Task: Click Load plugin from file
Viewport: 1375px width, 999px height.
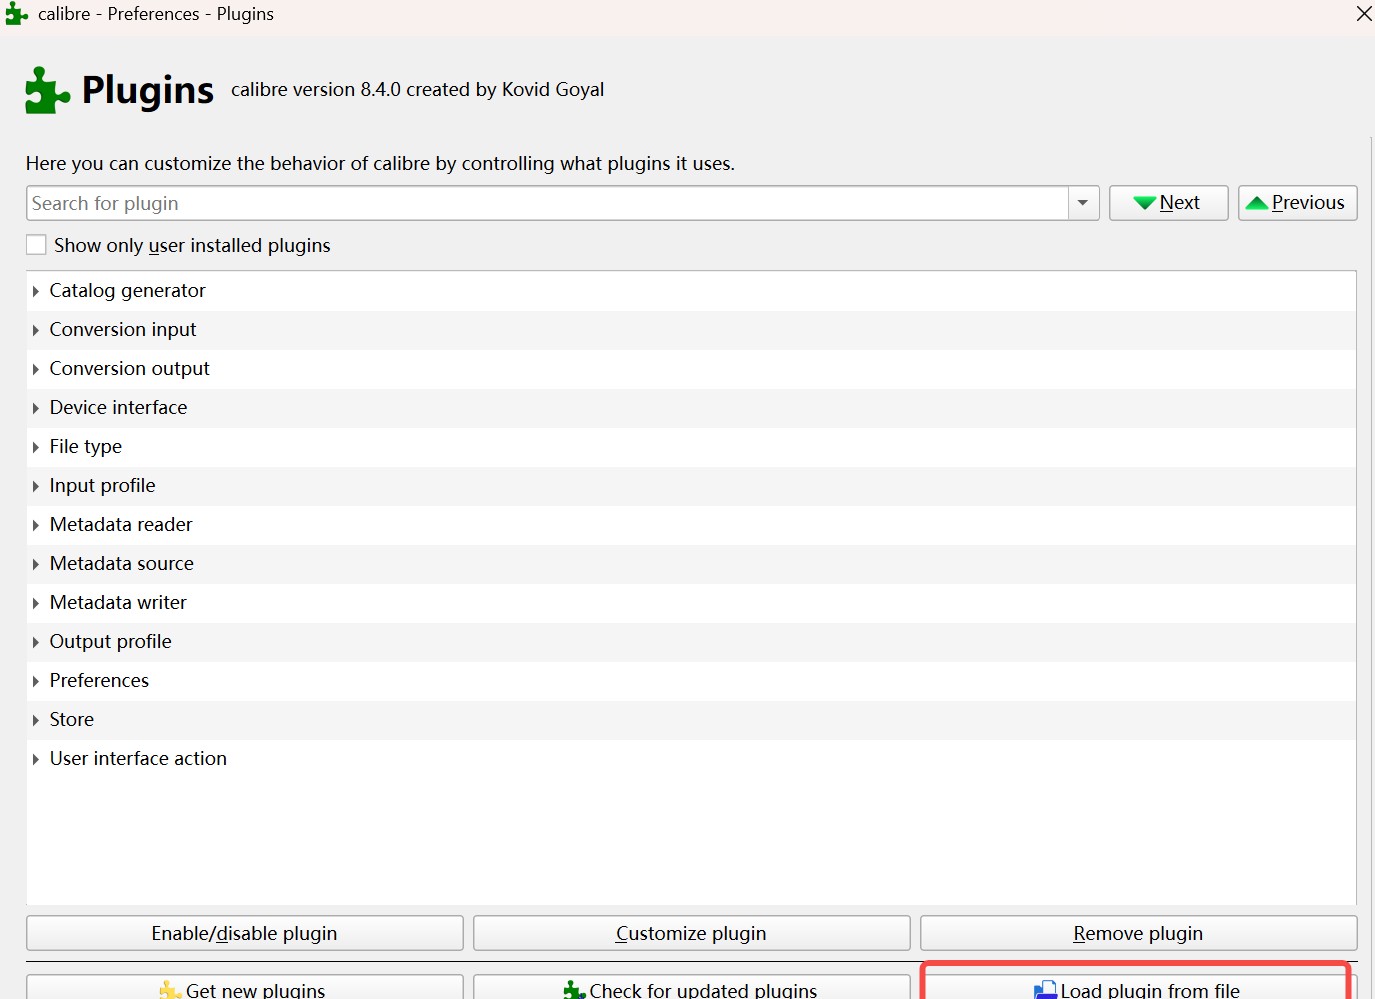Action: coord(1138,988)
